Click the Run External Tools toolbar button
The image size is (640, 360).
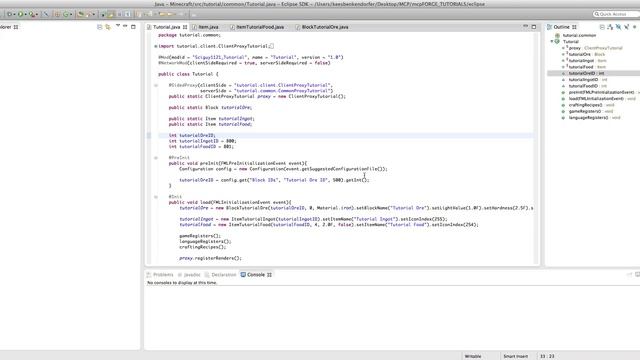tap(31, 14)
